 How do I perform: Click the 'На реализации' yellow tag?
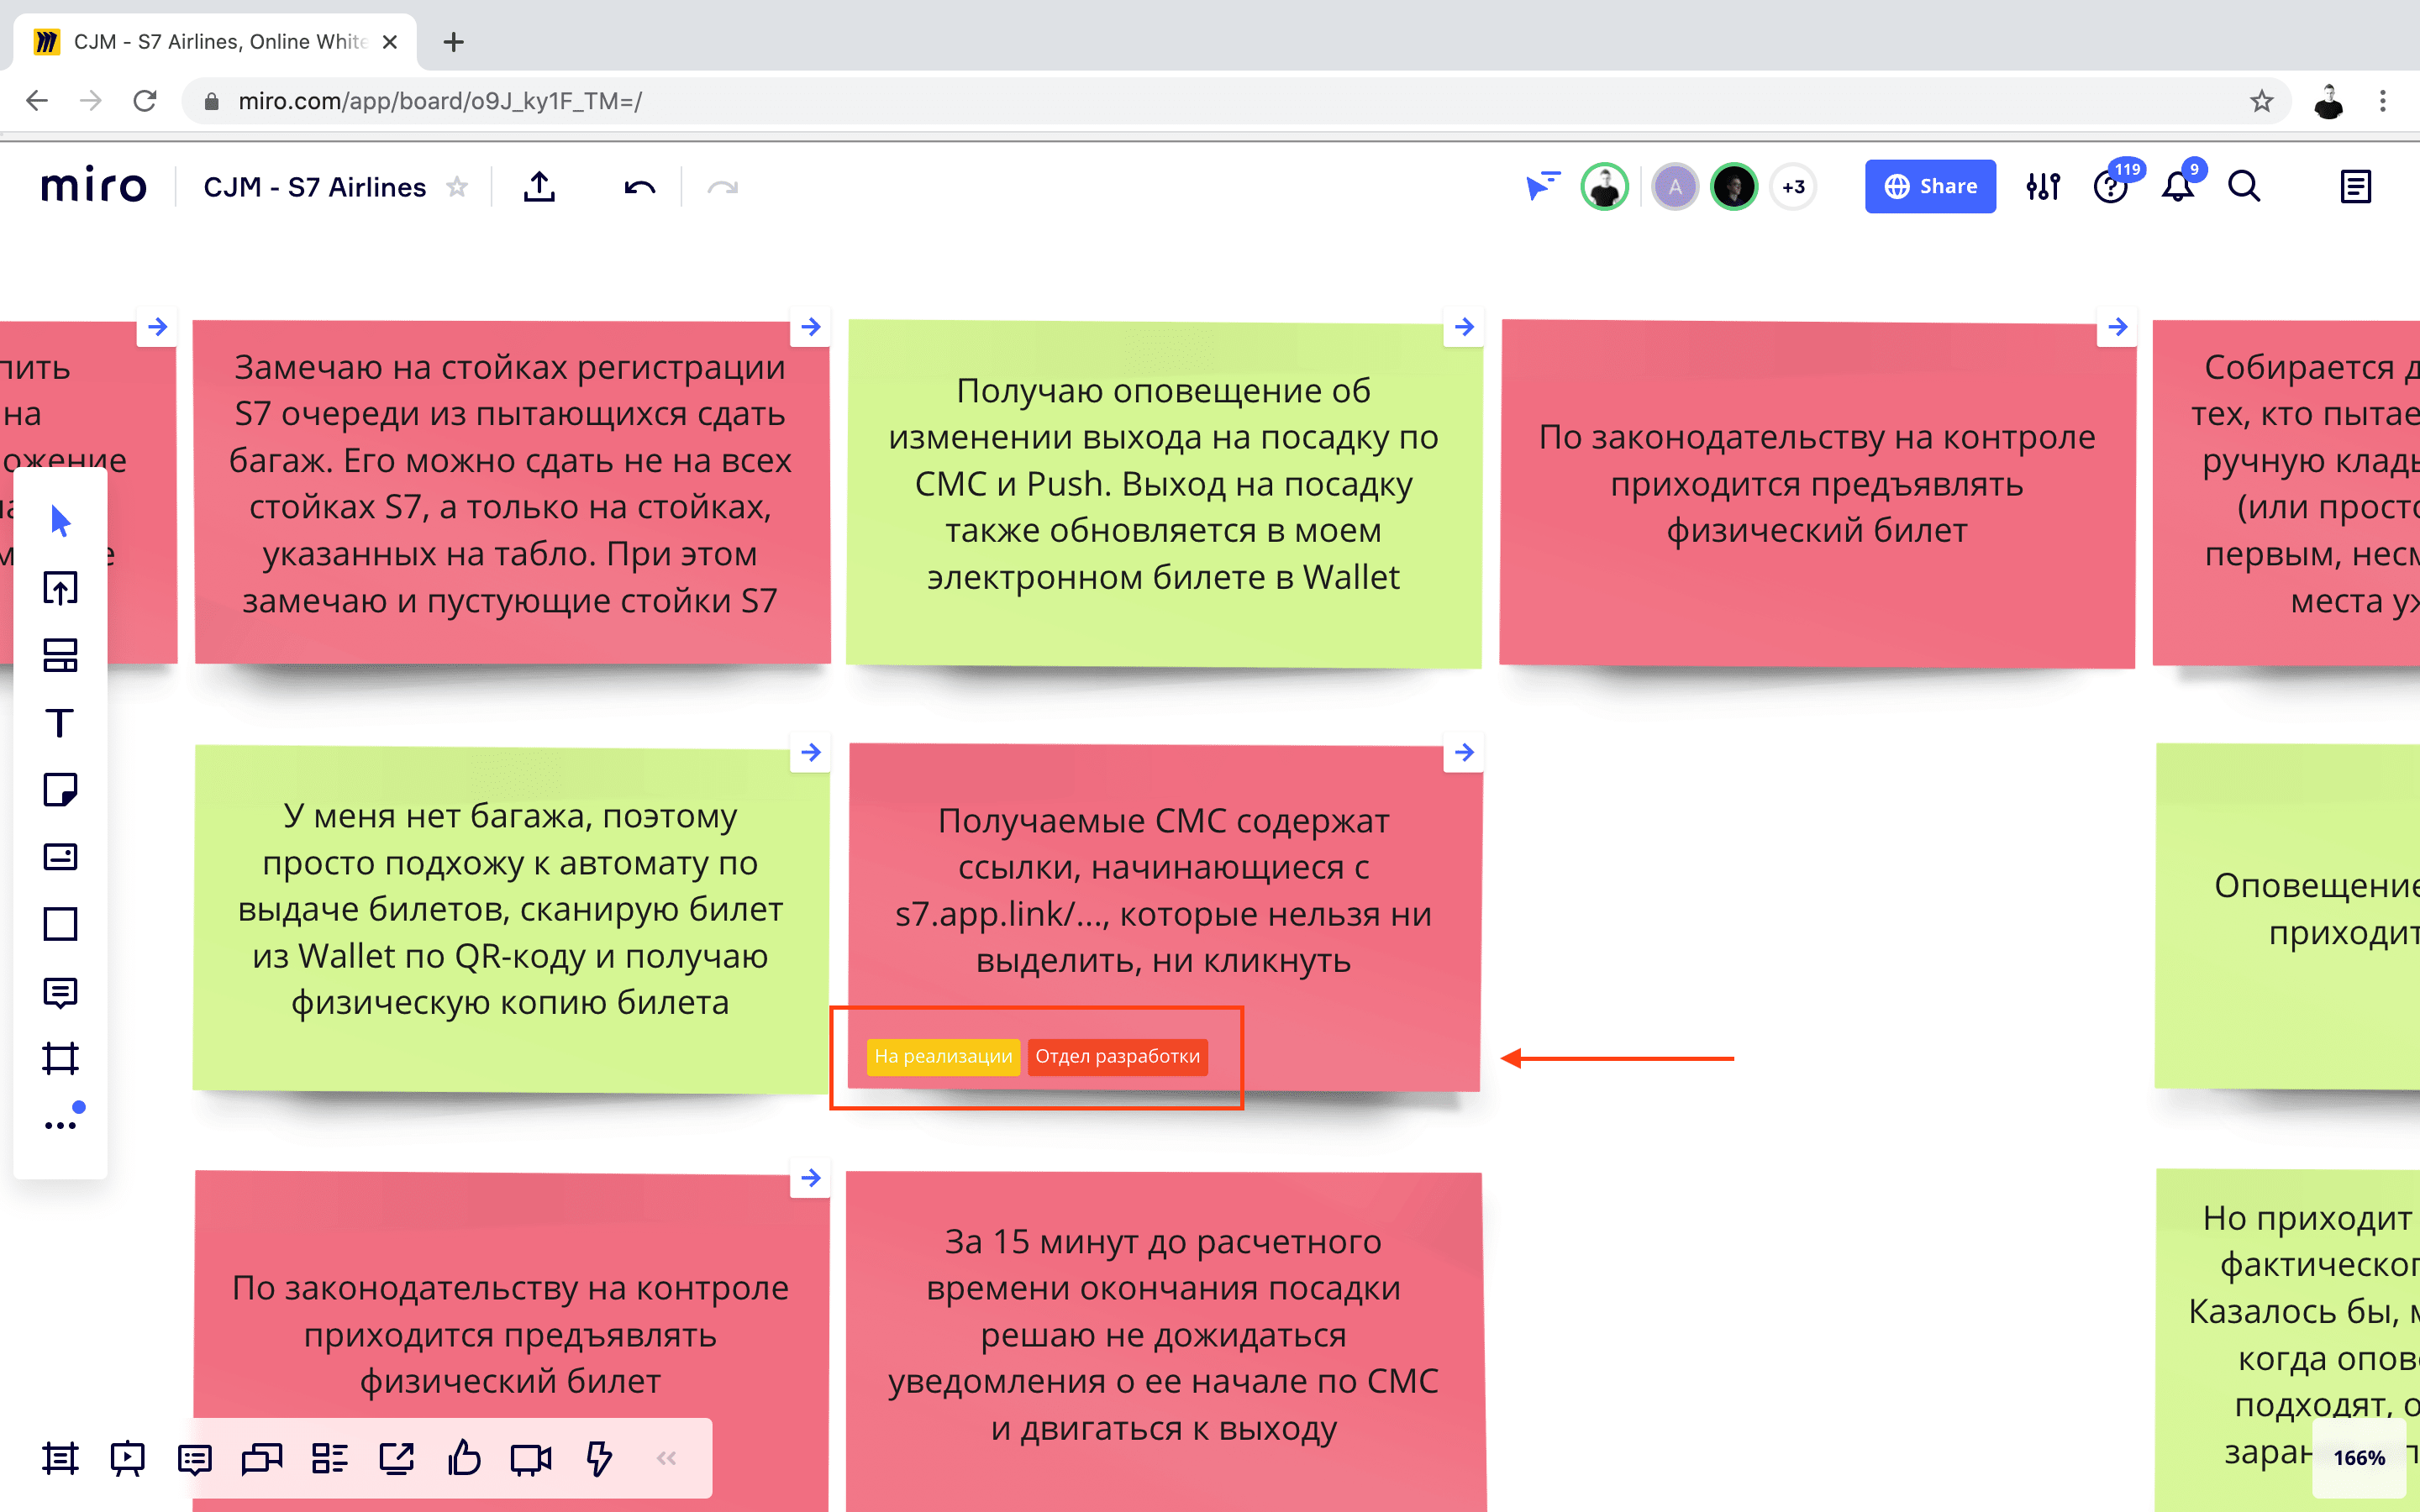point(943,1056)
